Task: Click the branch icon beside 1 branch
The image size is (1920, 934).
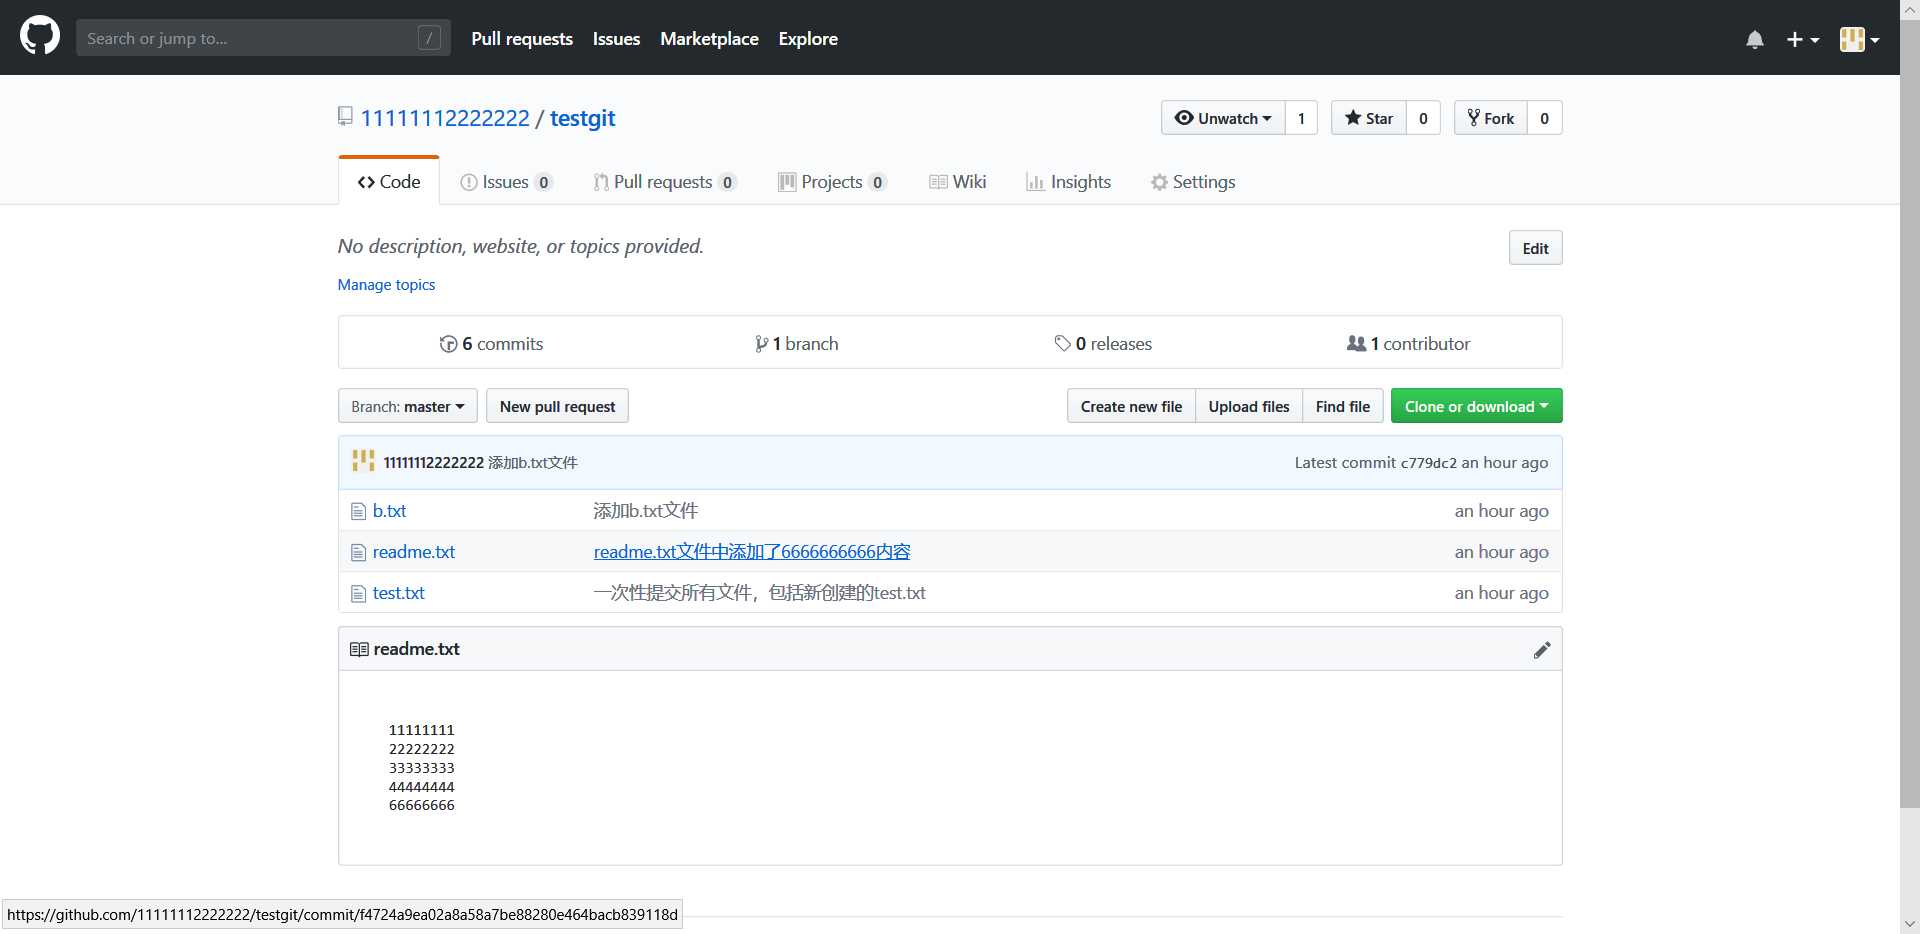Action: coord(761,344)
